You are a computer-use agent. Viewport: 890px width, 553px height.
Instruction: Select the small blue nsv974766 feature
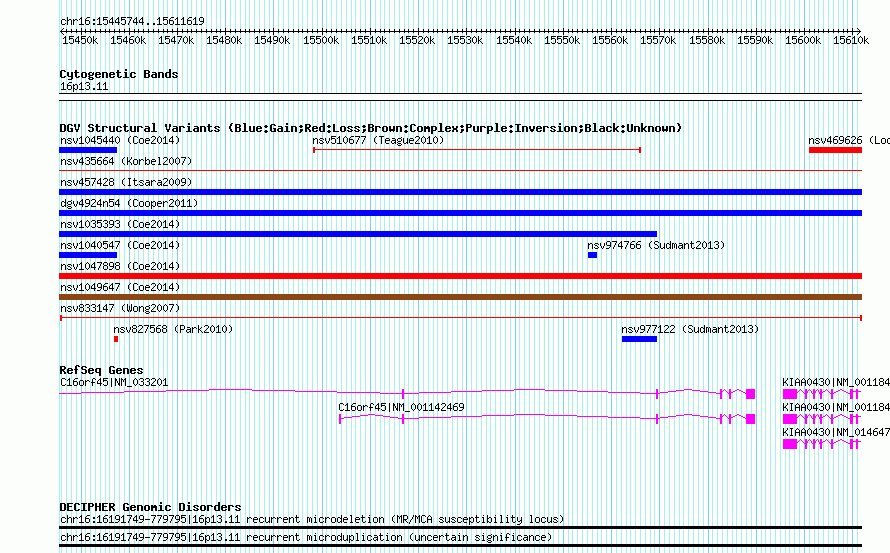tap(593, 255)
